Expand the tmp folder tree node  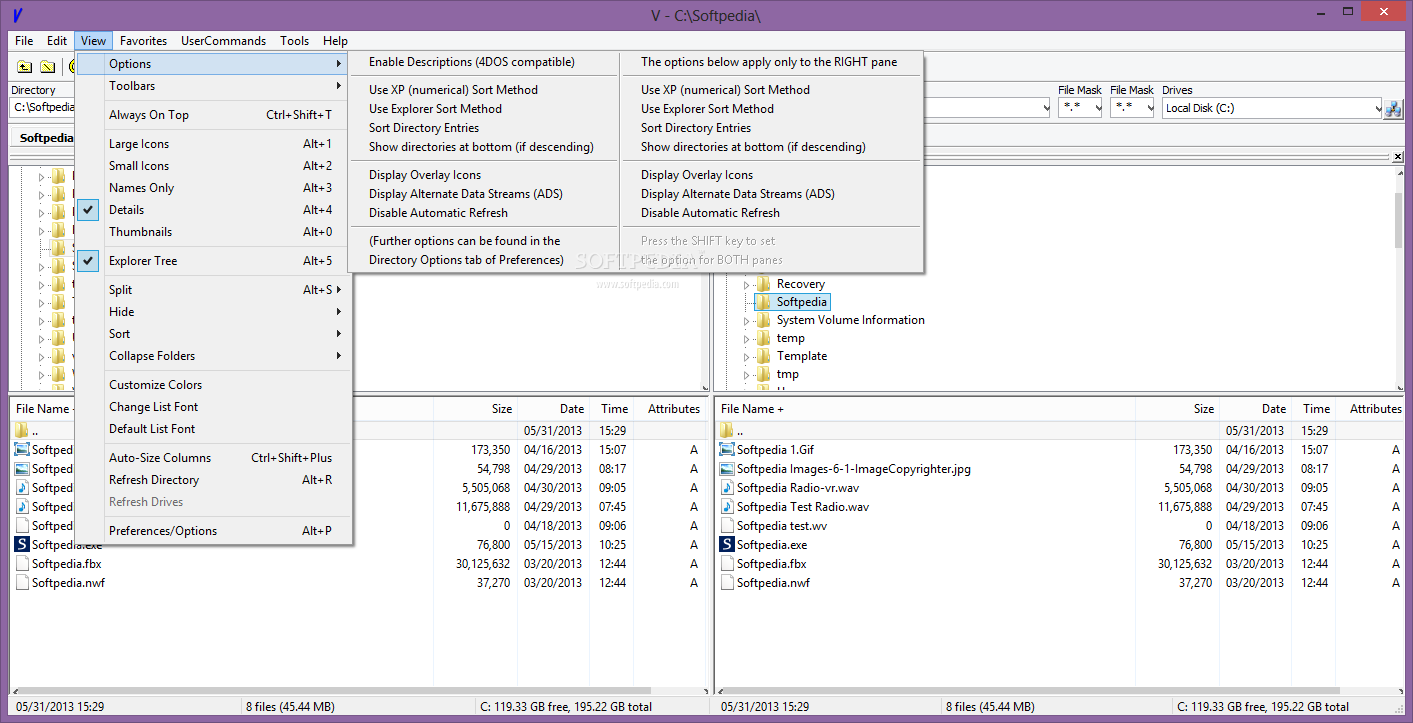(746, 375)
